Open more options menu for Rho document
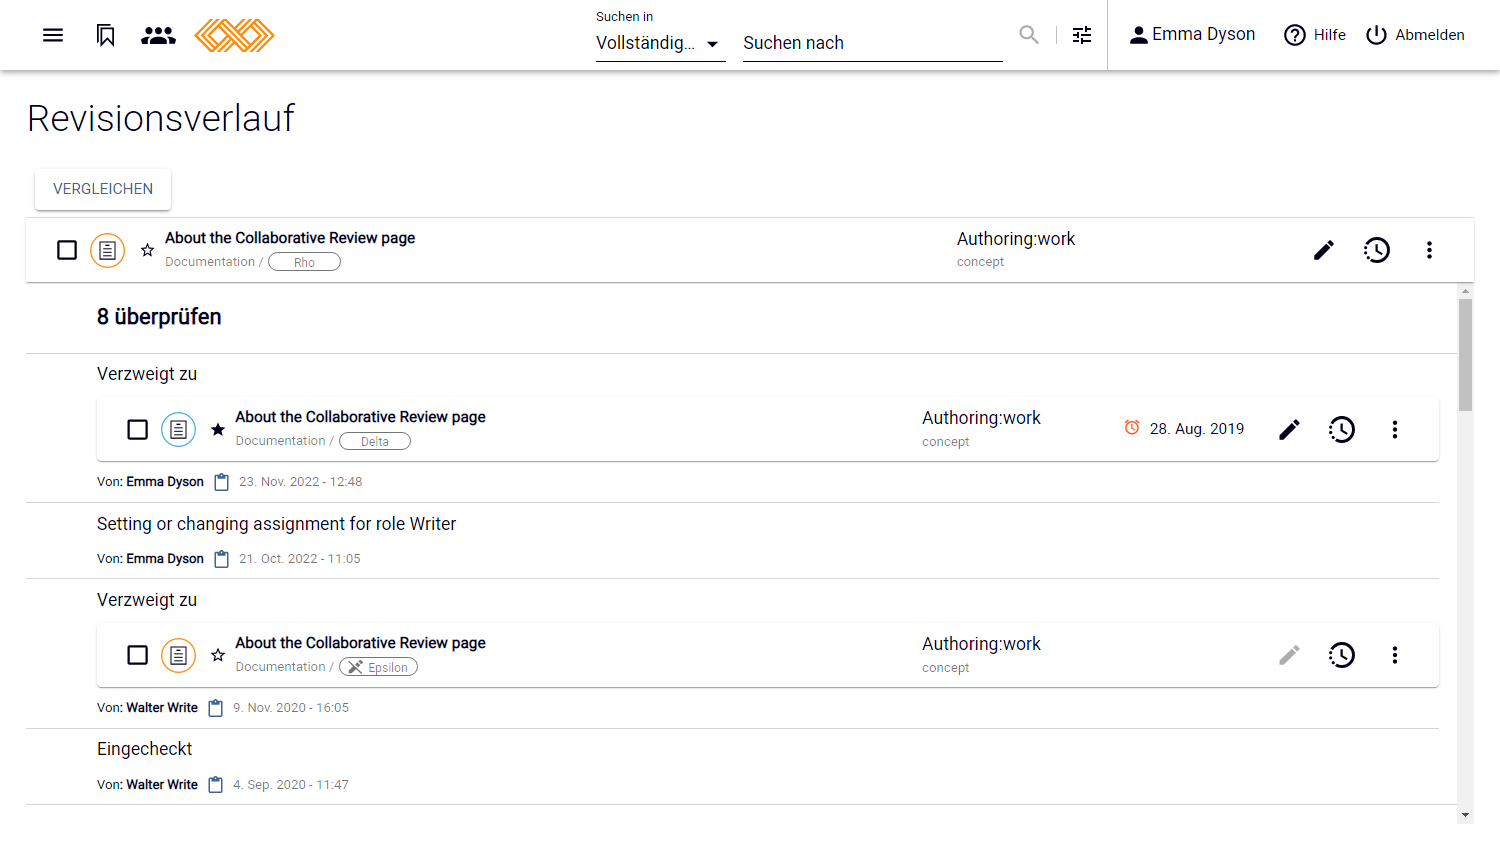The width and height of the screenshot is (1500, 850). coord(1429,250)
